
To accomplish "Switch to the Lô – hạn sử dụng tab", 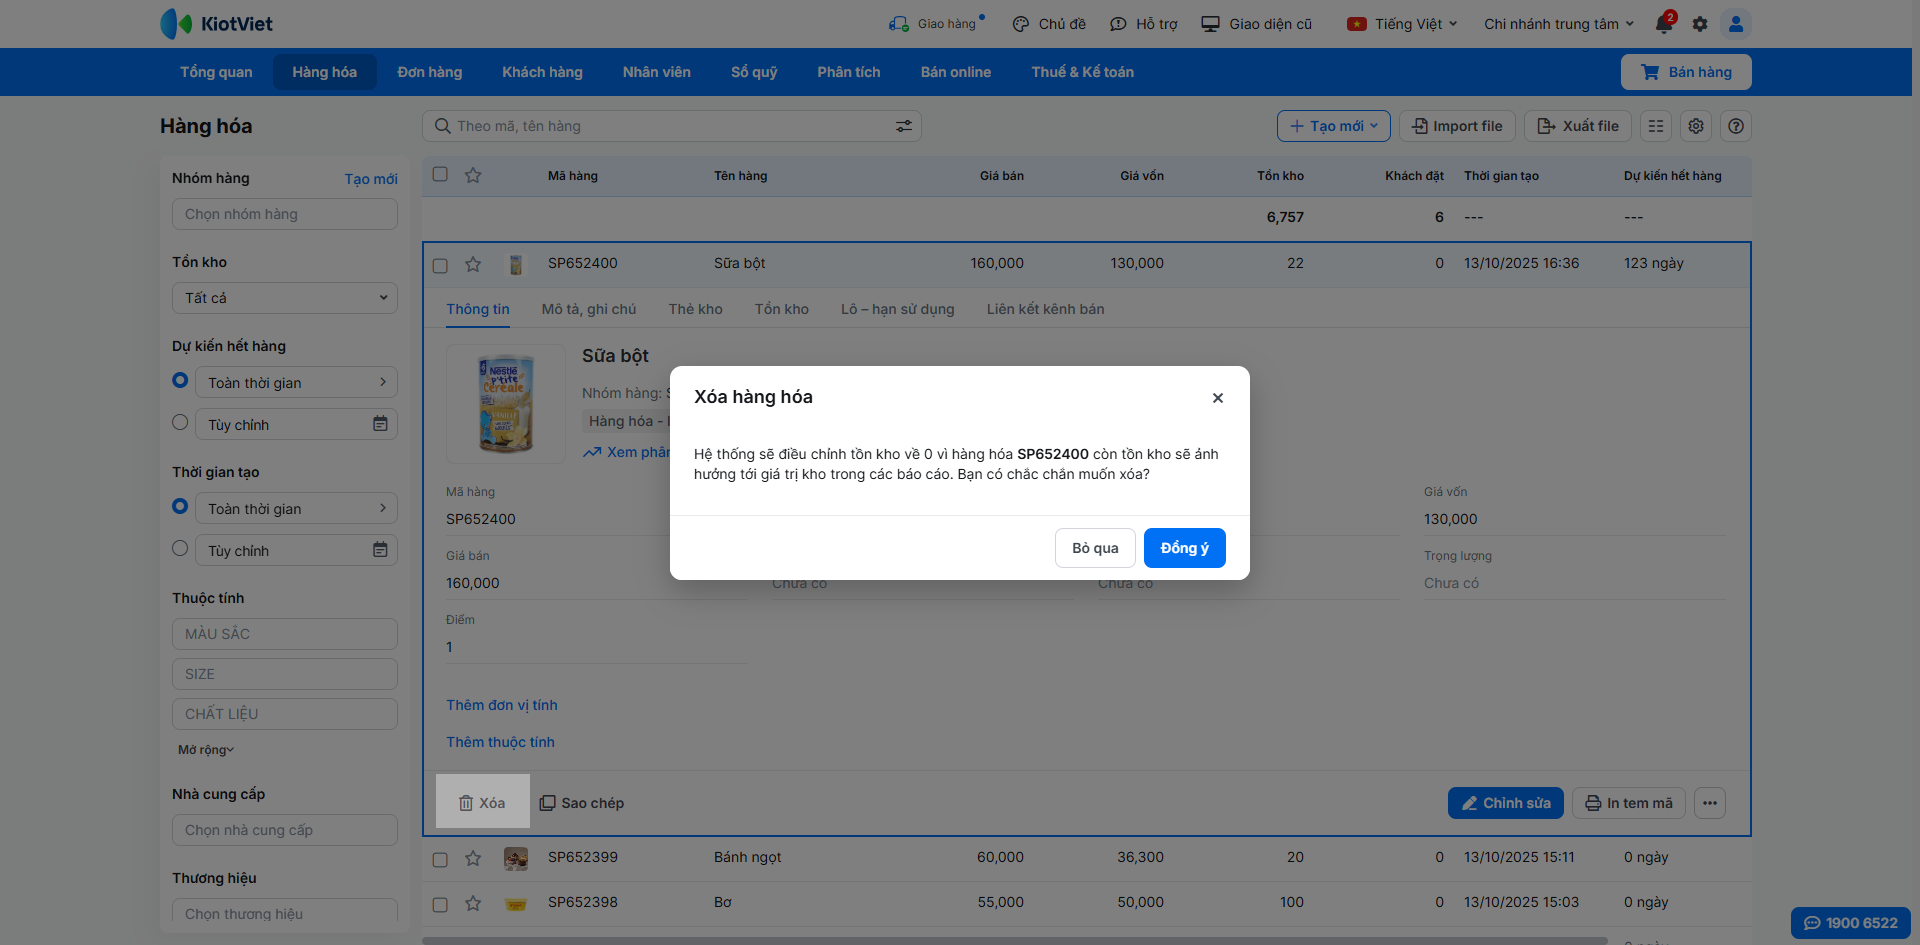I will pos(898,309).
